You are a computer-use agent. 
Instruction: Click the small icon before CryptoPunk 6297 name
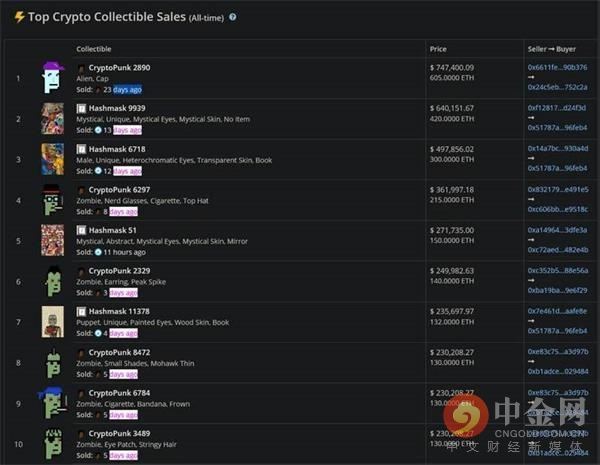81,190
